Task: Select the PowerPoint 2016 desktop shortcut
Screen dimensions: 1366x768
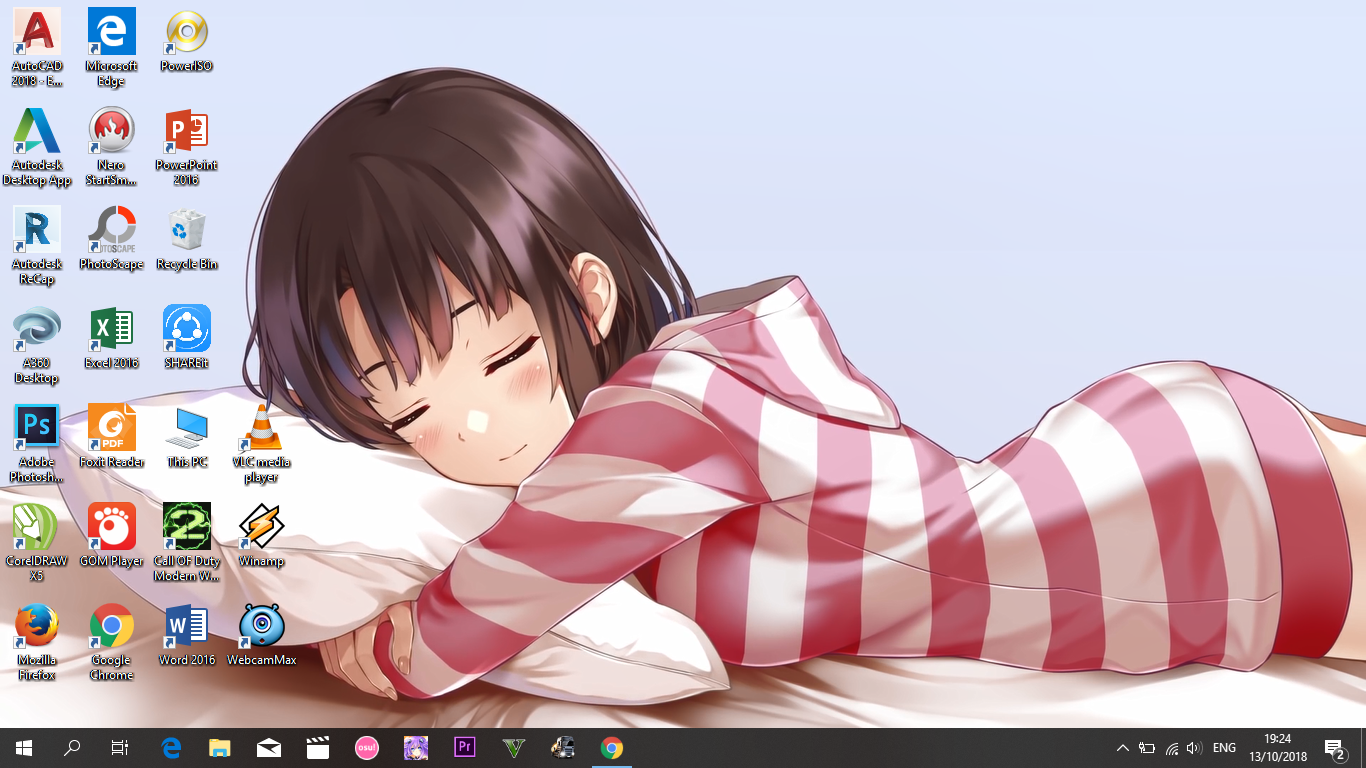Action: 187,146
